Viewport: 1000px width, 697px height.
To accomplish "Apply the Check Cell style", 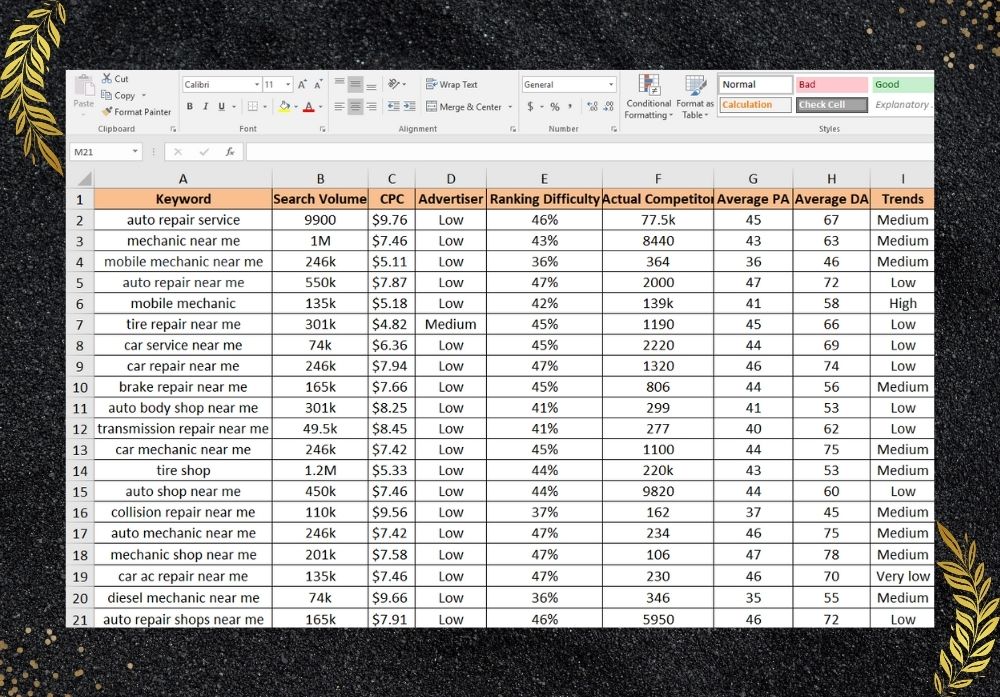I will (831, 105).
